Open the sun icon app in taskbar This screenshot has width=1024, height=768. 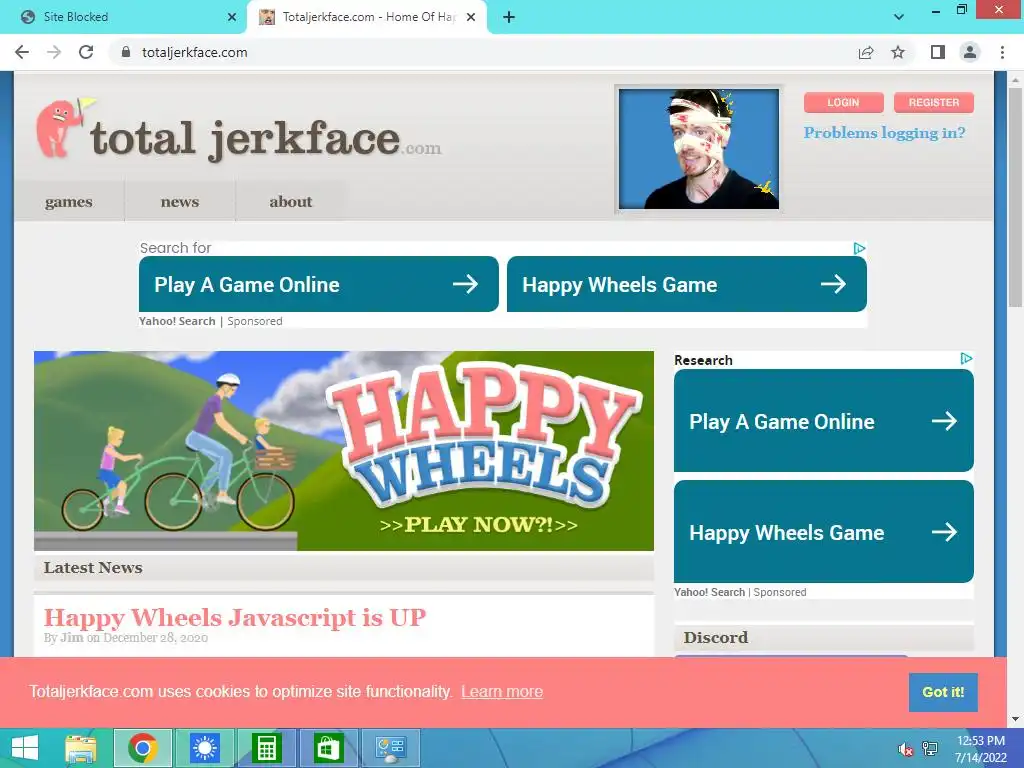tap(204, 748)
